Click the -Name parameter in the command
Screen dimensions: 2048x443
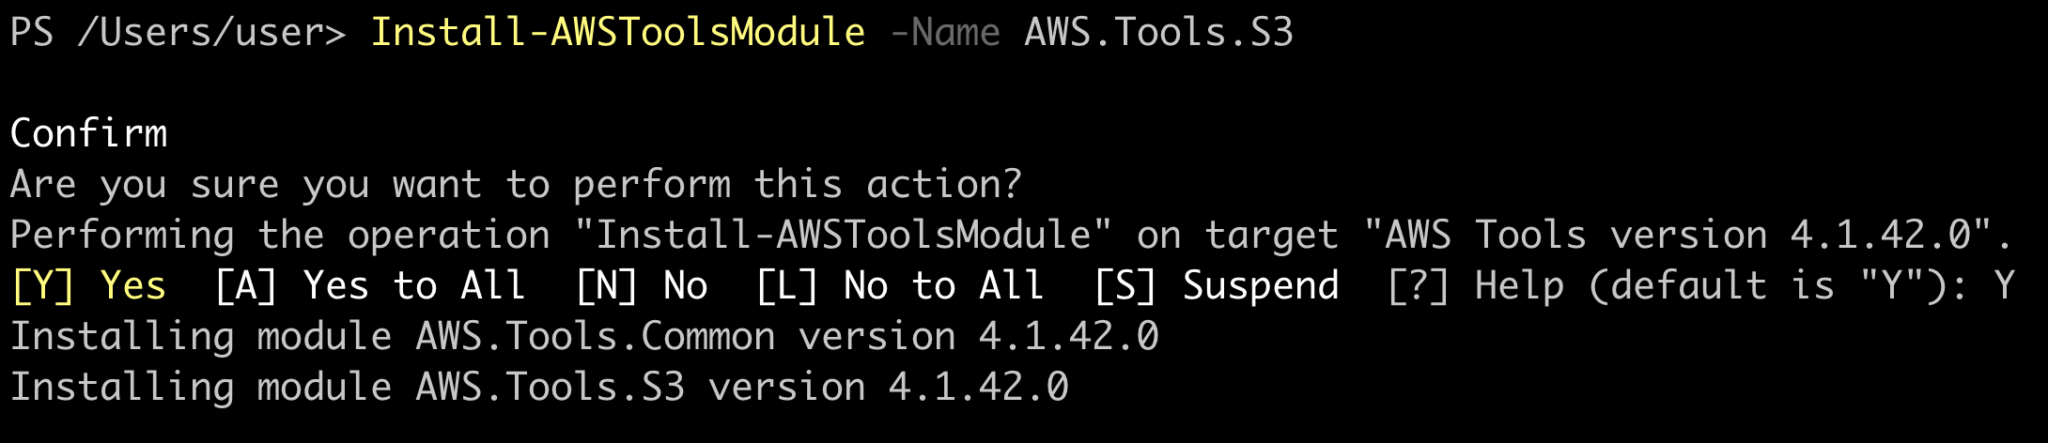click(944, 33)
